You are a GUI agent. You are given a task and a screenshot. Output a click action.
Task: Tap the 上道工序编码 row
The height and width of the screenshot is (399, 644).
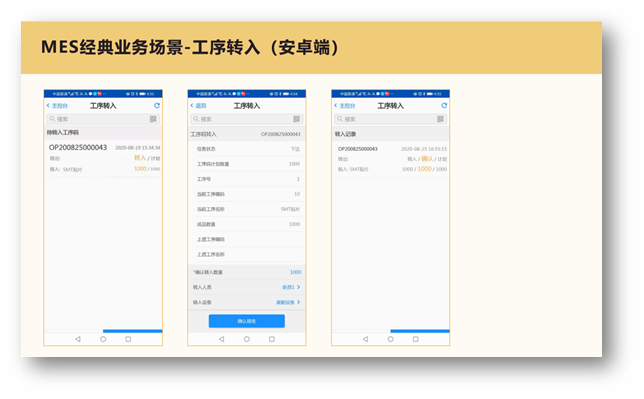tap(247, 239)
